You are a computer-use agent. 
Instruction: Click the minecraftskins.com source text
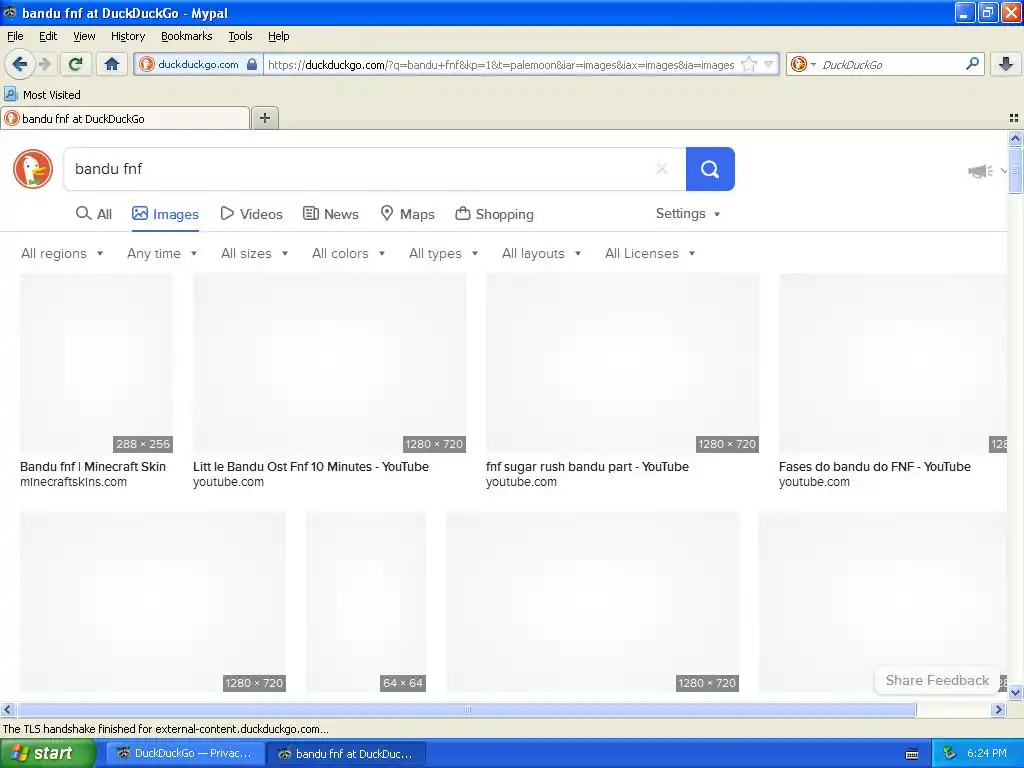click(73, 482)
